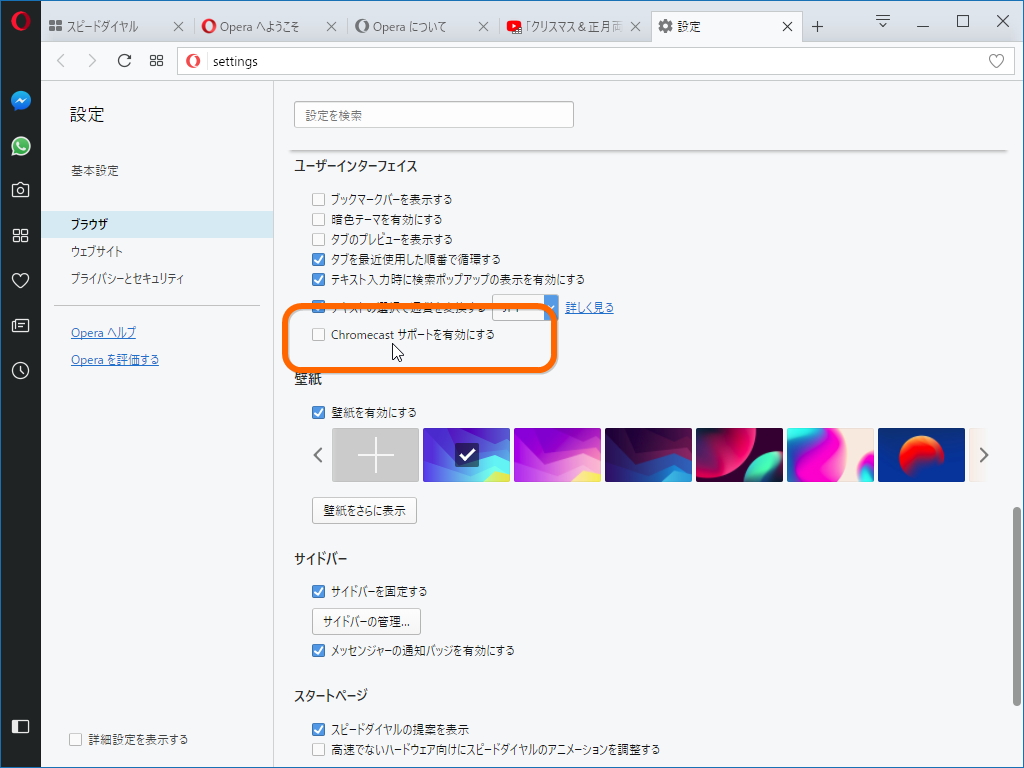Enable Chromecast サポート support
1024x768 pixels.
(318, 335)
